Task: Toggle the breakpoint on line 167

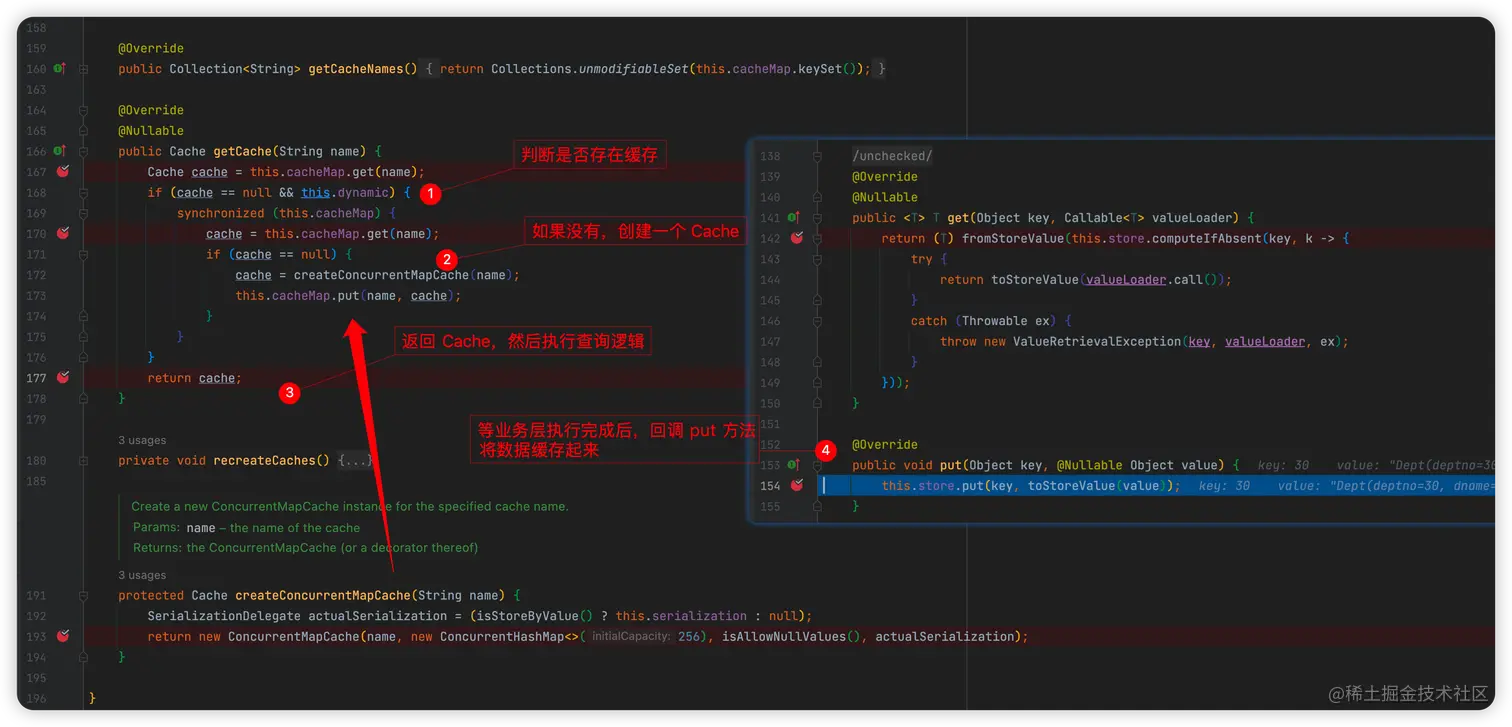Action: tap(61, 171)
